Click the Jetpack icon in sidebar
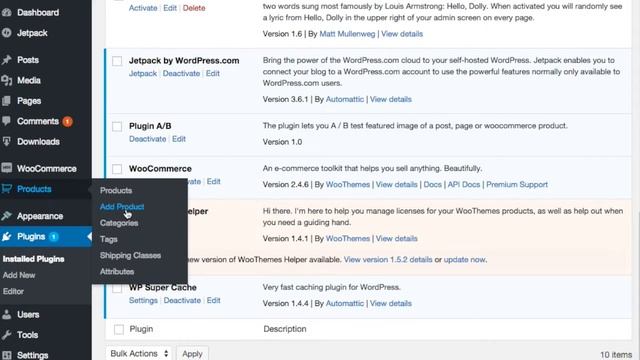 click(x=7, y=33)
